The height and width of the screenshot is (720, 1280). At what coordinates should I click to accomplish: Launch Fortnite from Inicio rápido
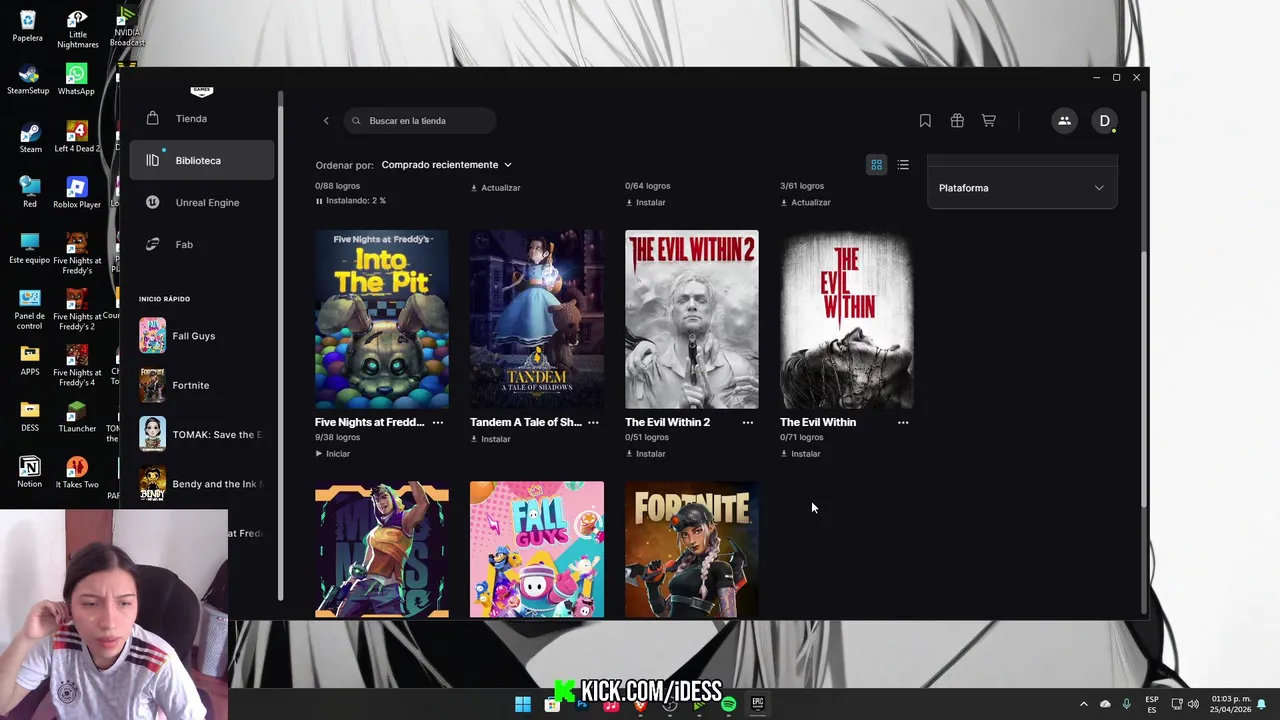tap(200, 385)
